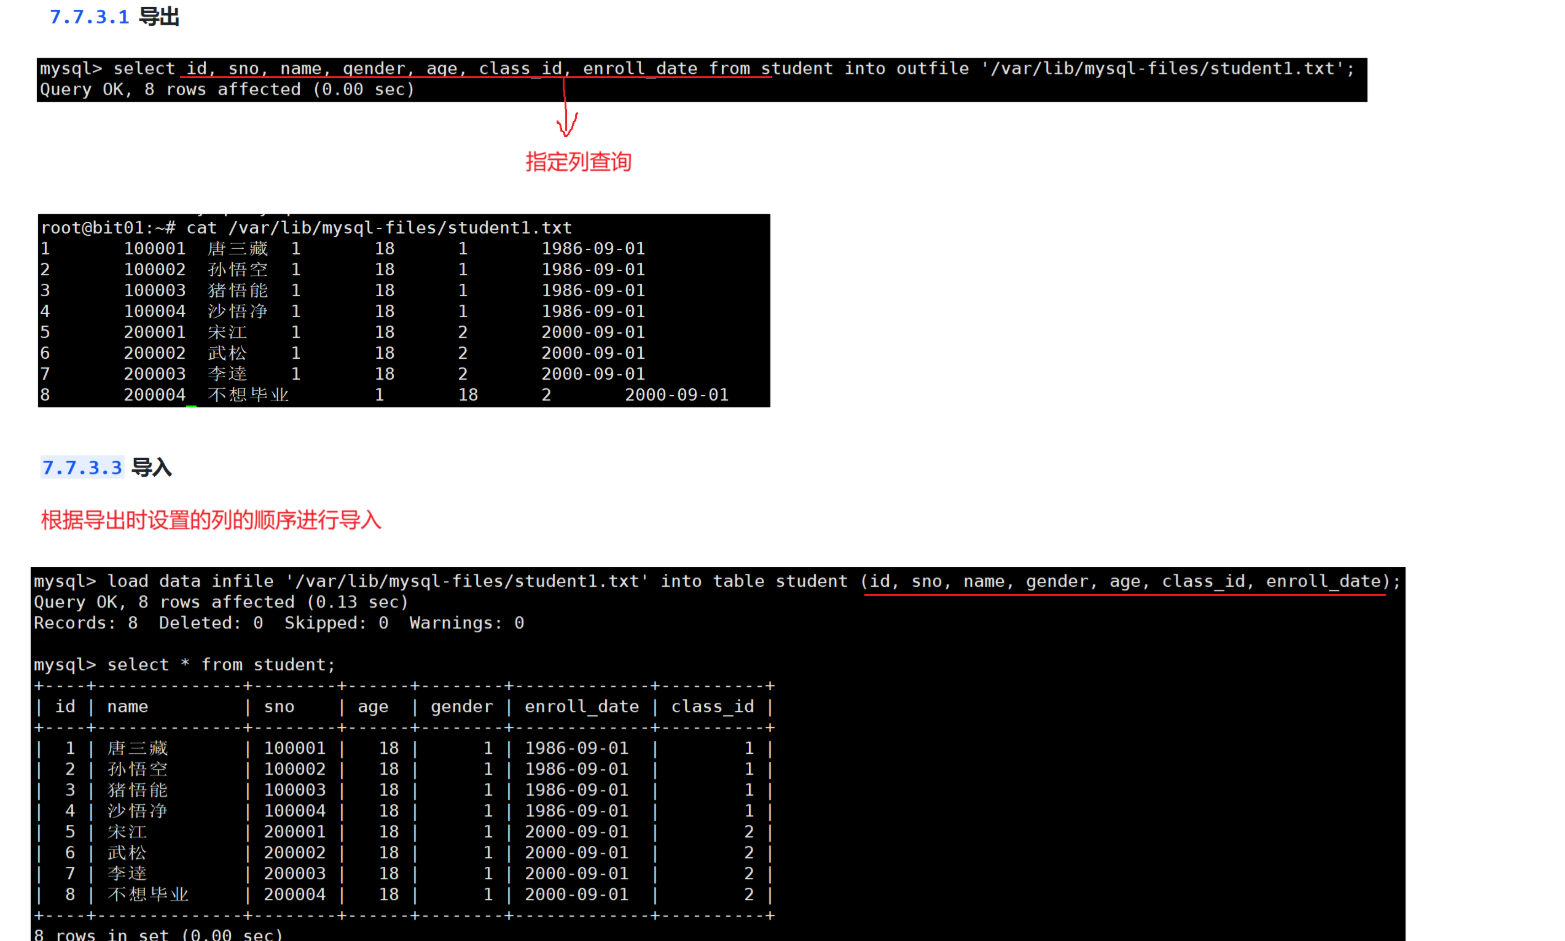Click the "id" column header in result table
Screen dimensions: 1565x941
click(66, 707)
